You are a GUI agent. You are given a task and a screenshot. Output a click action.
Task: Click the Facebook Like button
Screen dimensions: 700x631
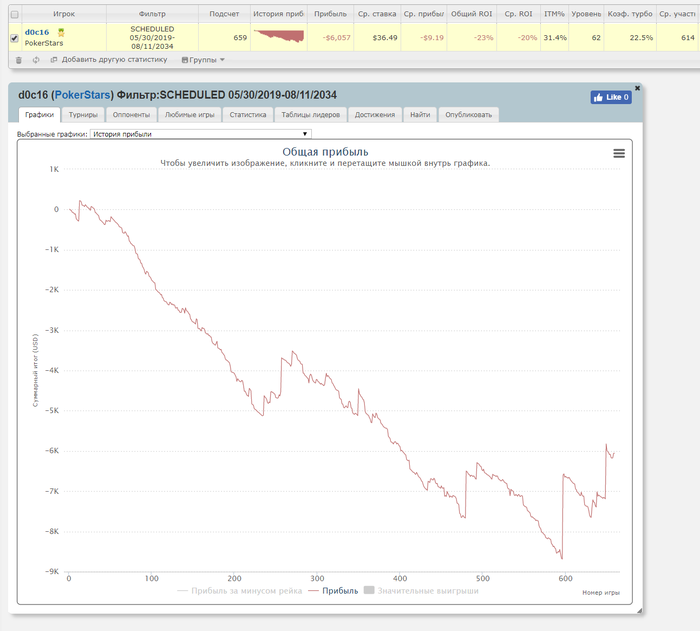coord(611,97)
